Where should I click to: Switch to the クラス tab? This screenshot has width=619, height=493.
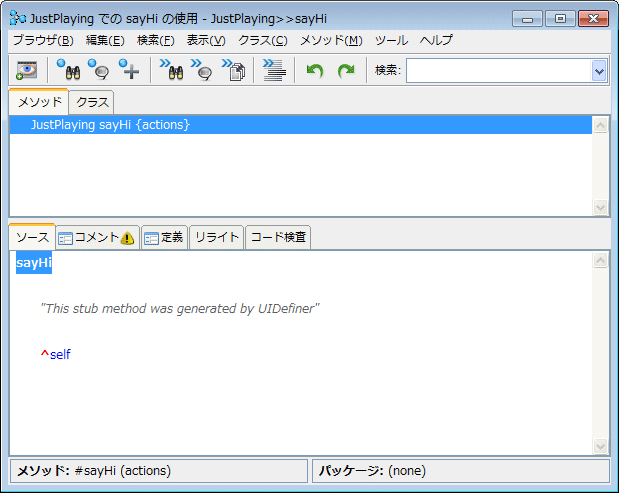[x=92, y=102]
